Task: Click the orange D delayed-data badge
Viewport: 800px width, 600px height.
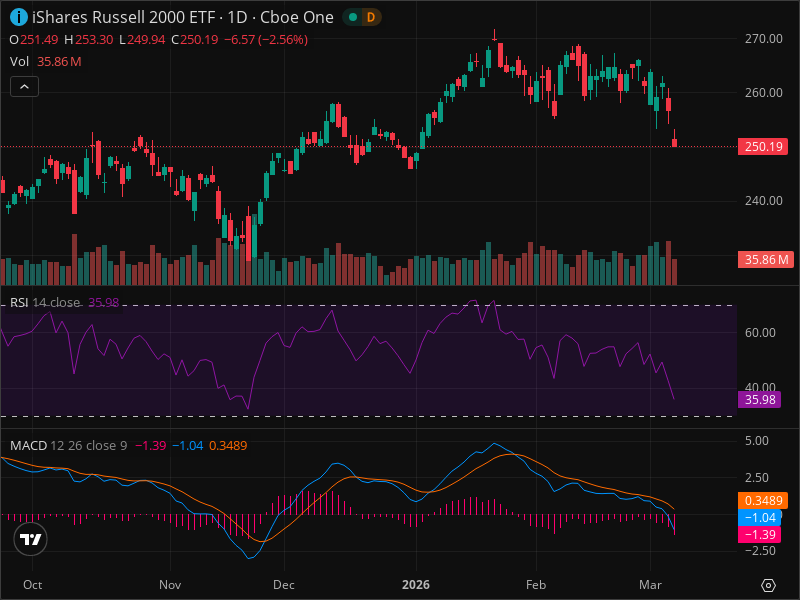Action: [x=371, y=17]
